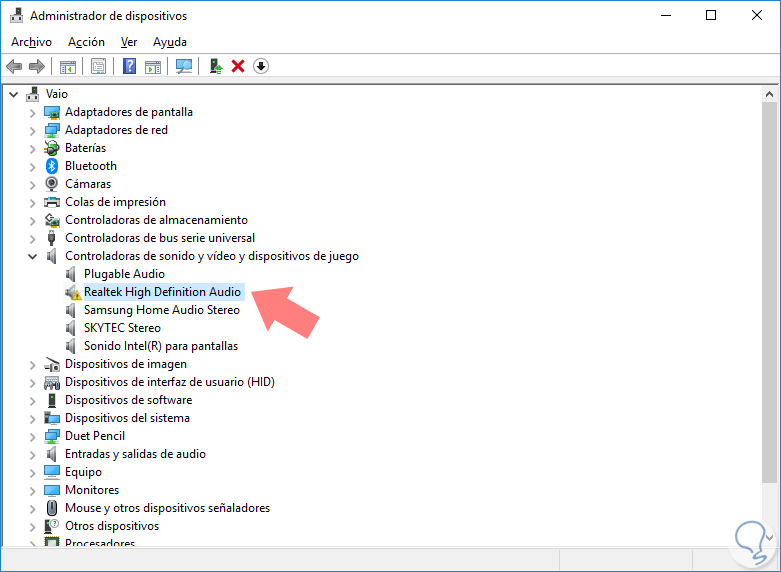Collapse Controladoras de sonido y vídeo
This screenshot has width=781, height=572.
pos(32,256)
